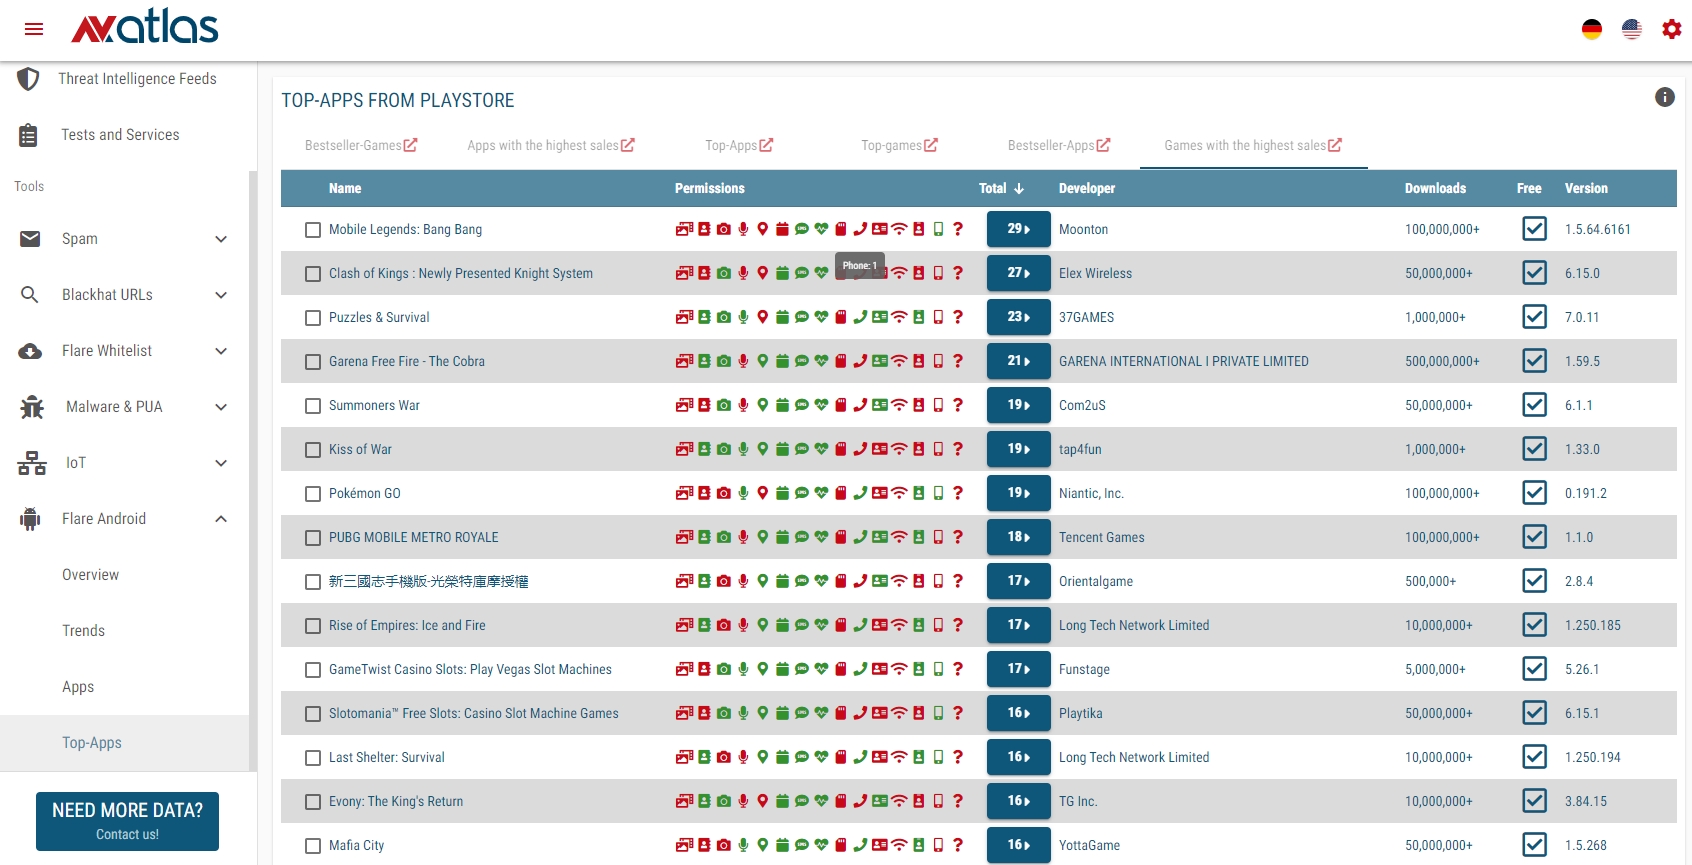This screenshot has width=1692, height=865.
Task: Check the Summoners War row checkbox
Action: (313, 406)
